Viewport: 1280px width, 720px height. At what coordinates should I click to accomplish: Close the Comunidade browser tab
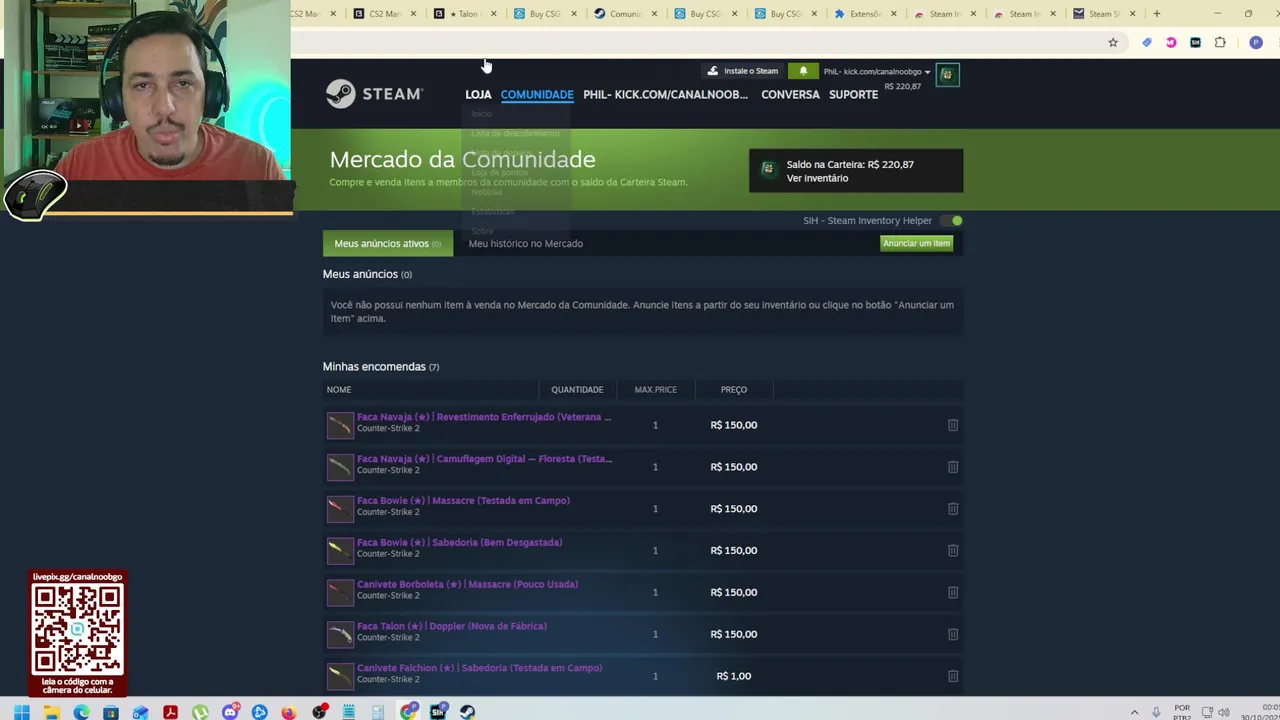point(655,14)
